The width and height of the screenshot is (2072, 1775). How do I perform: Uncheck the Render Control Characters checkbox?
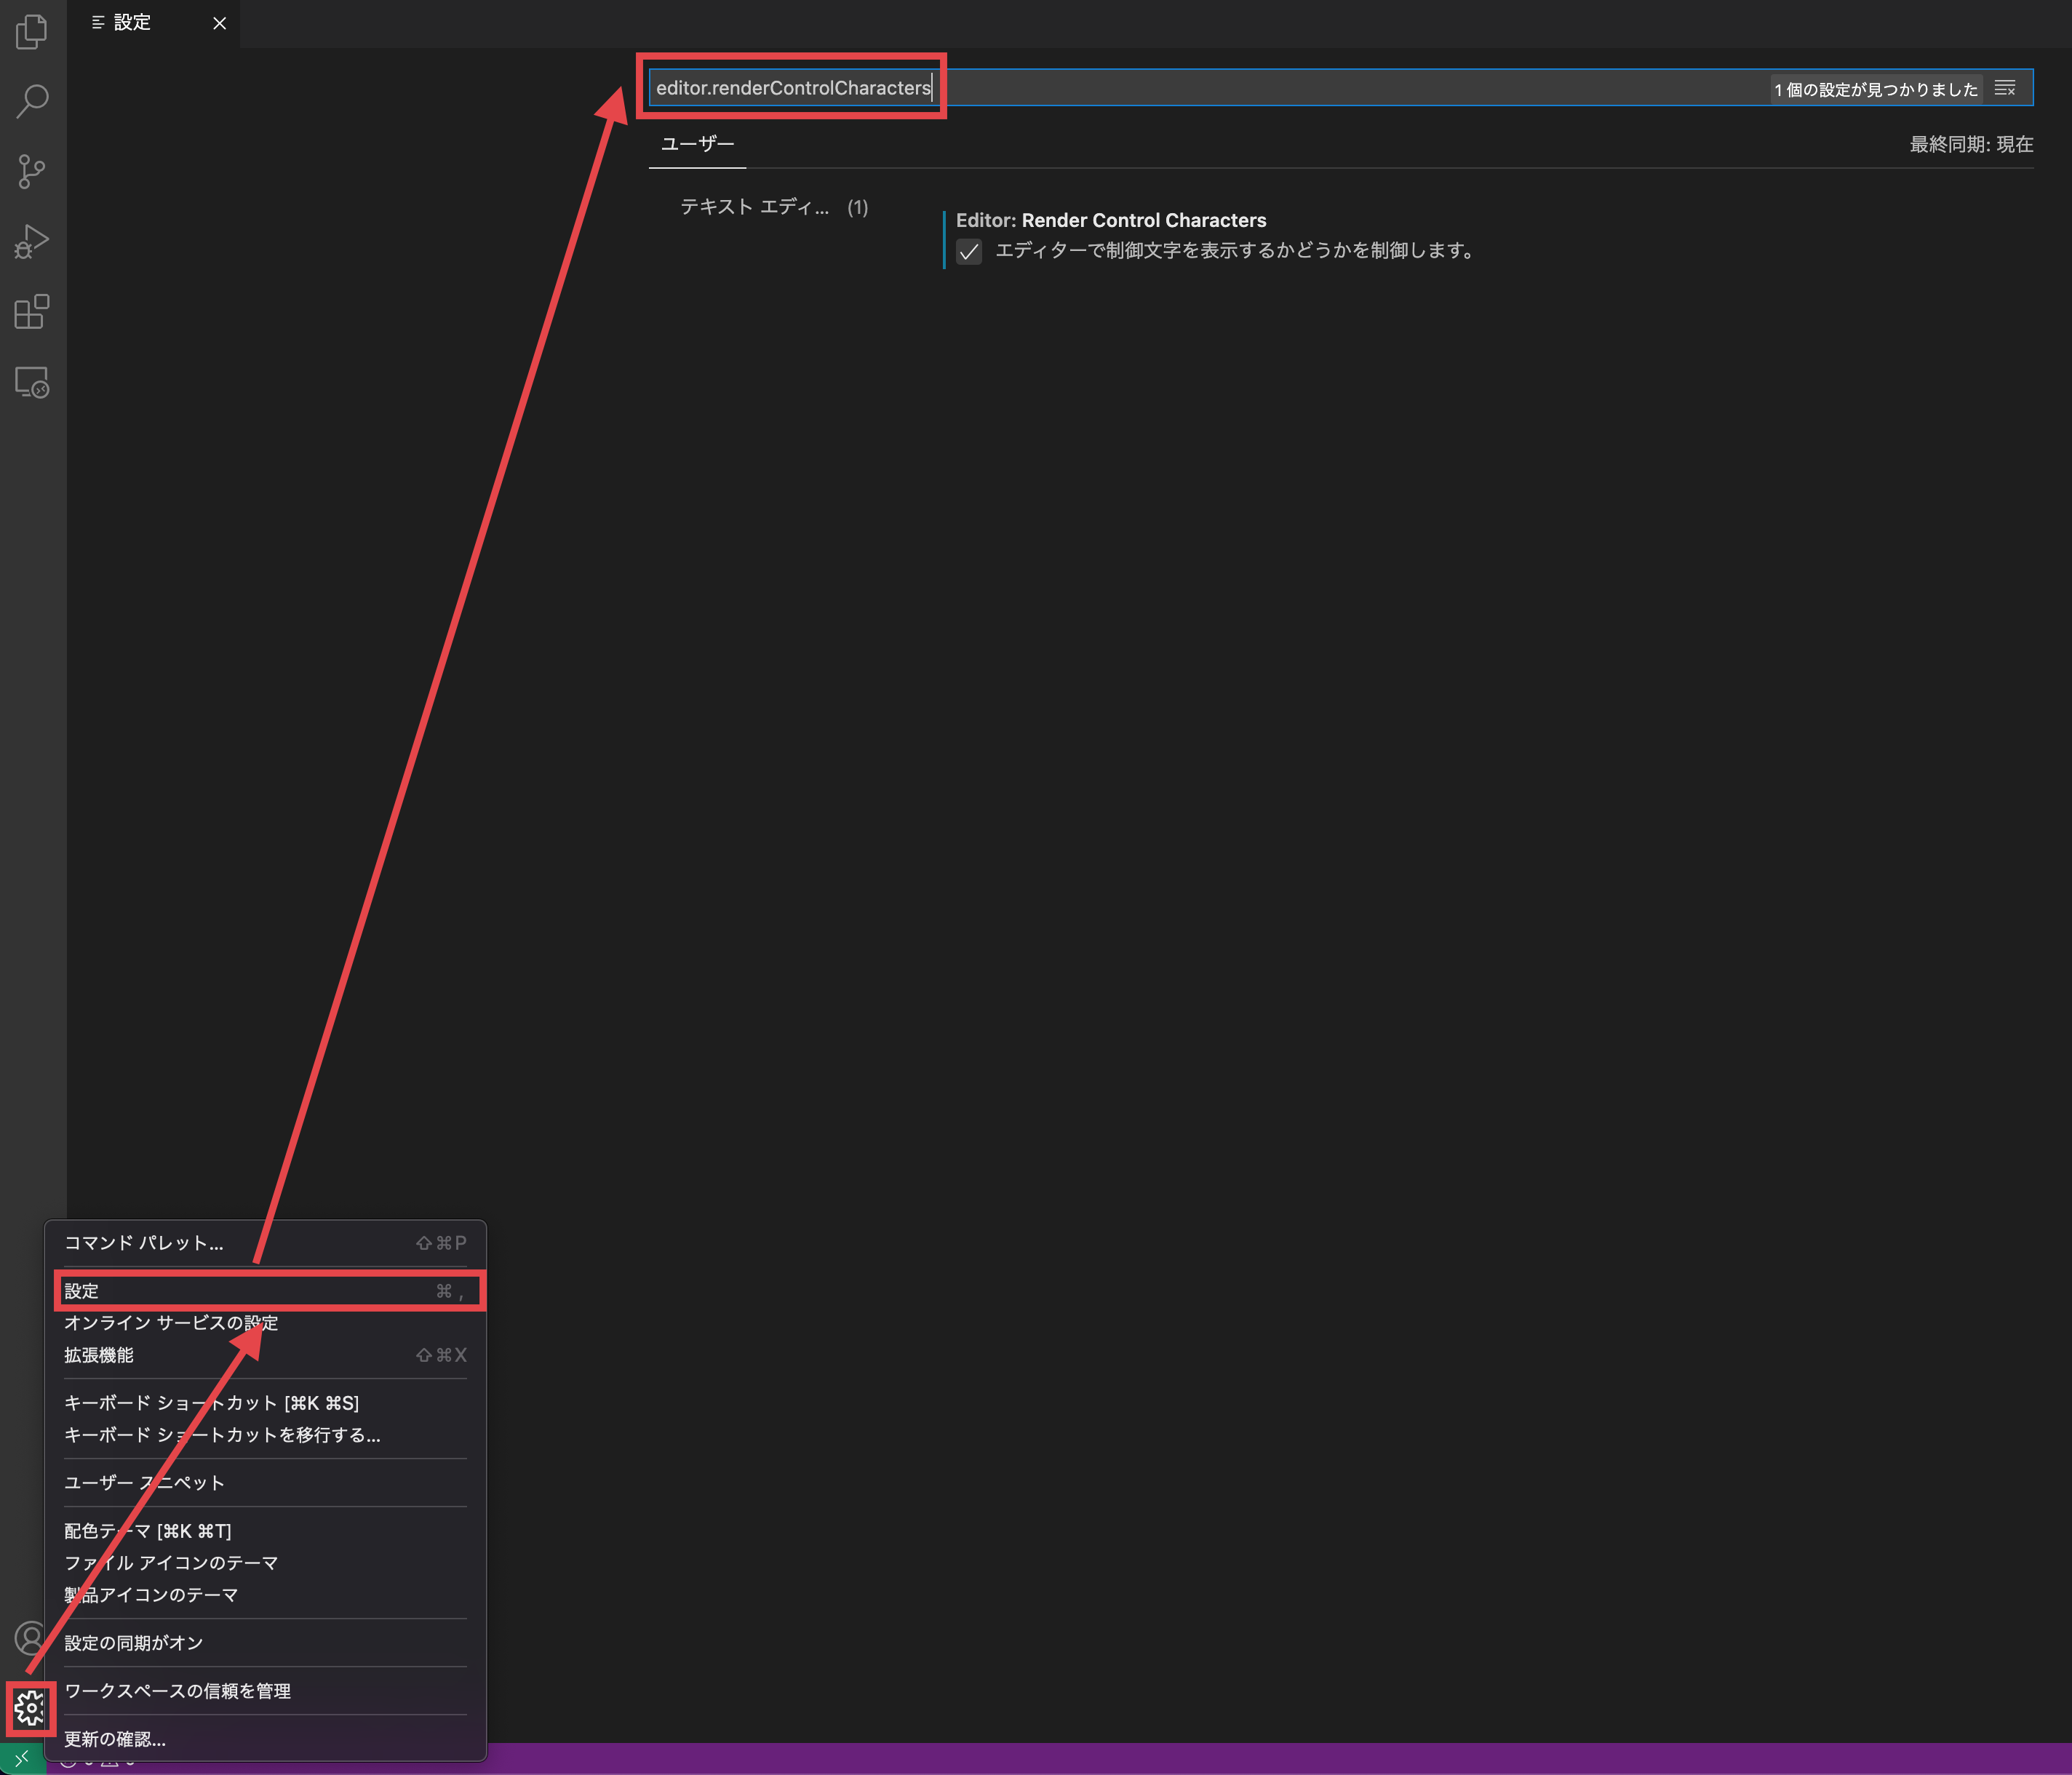(968, 251)
